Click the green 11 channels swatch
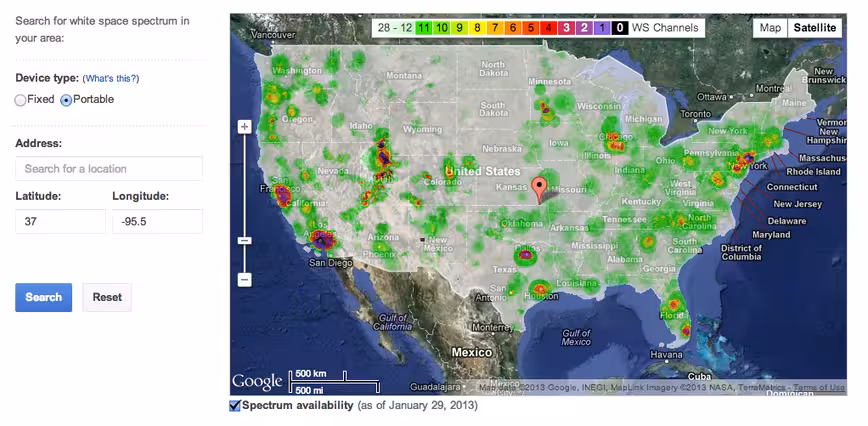The width and height of the screenshot is (868, 426). pos(423,28)
